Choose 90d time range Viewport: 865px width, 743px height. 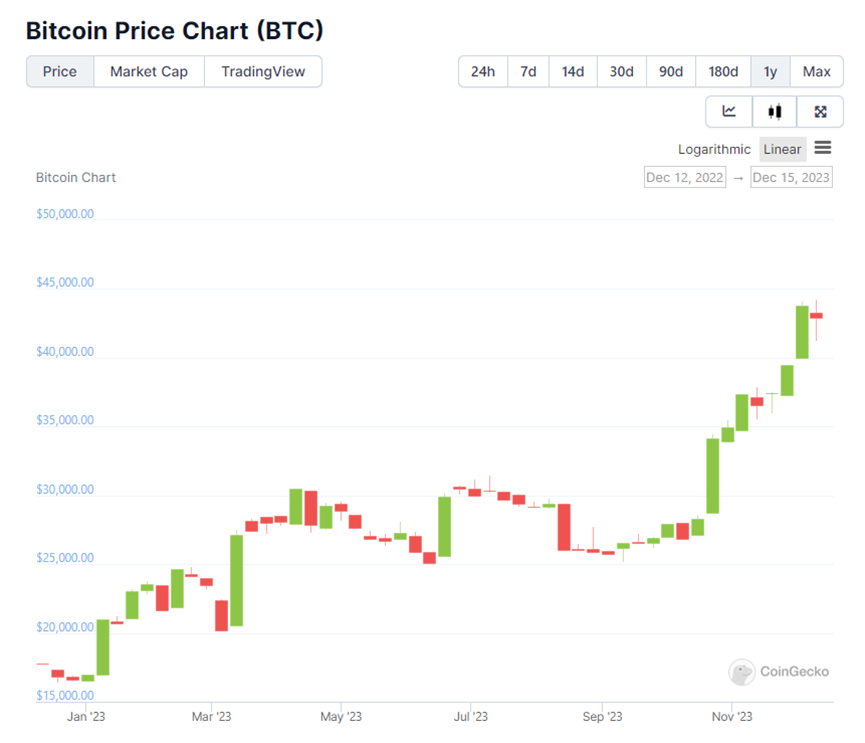pos(671,72)
